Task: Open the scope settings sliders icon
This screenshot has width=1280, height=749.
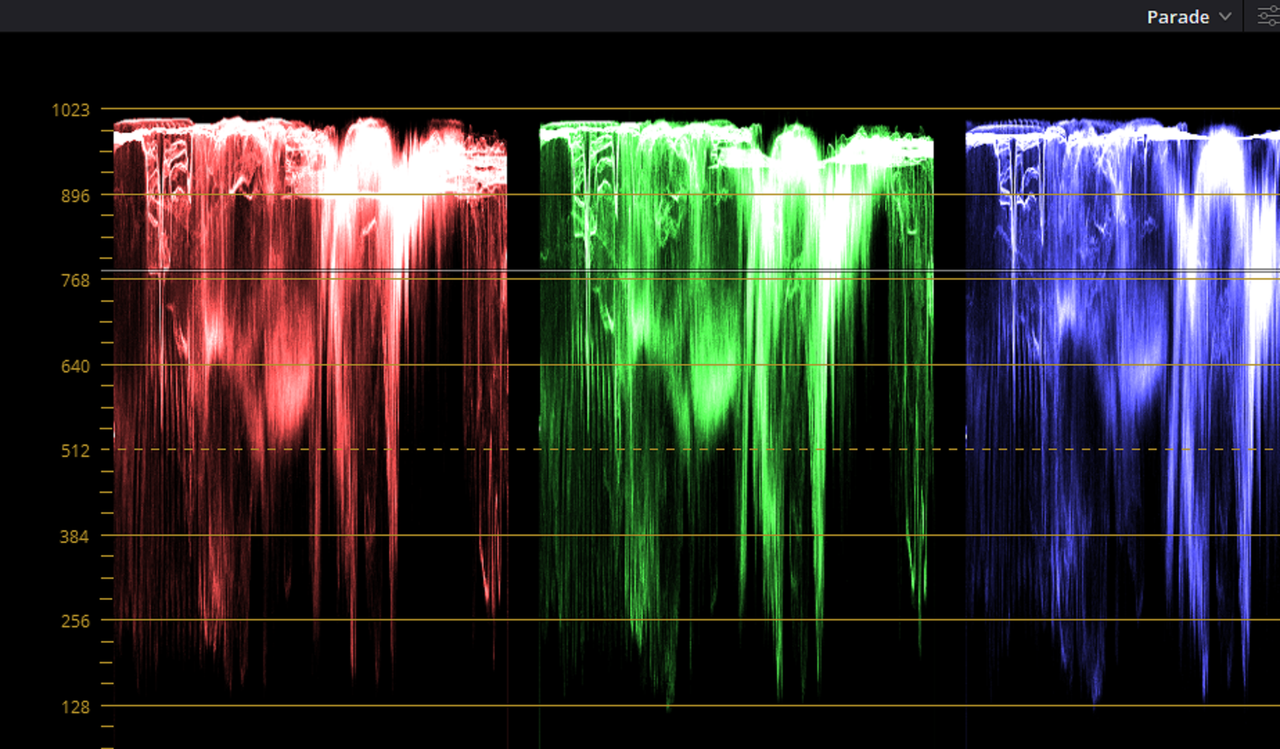Action: (x=1268, y=16)
